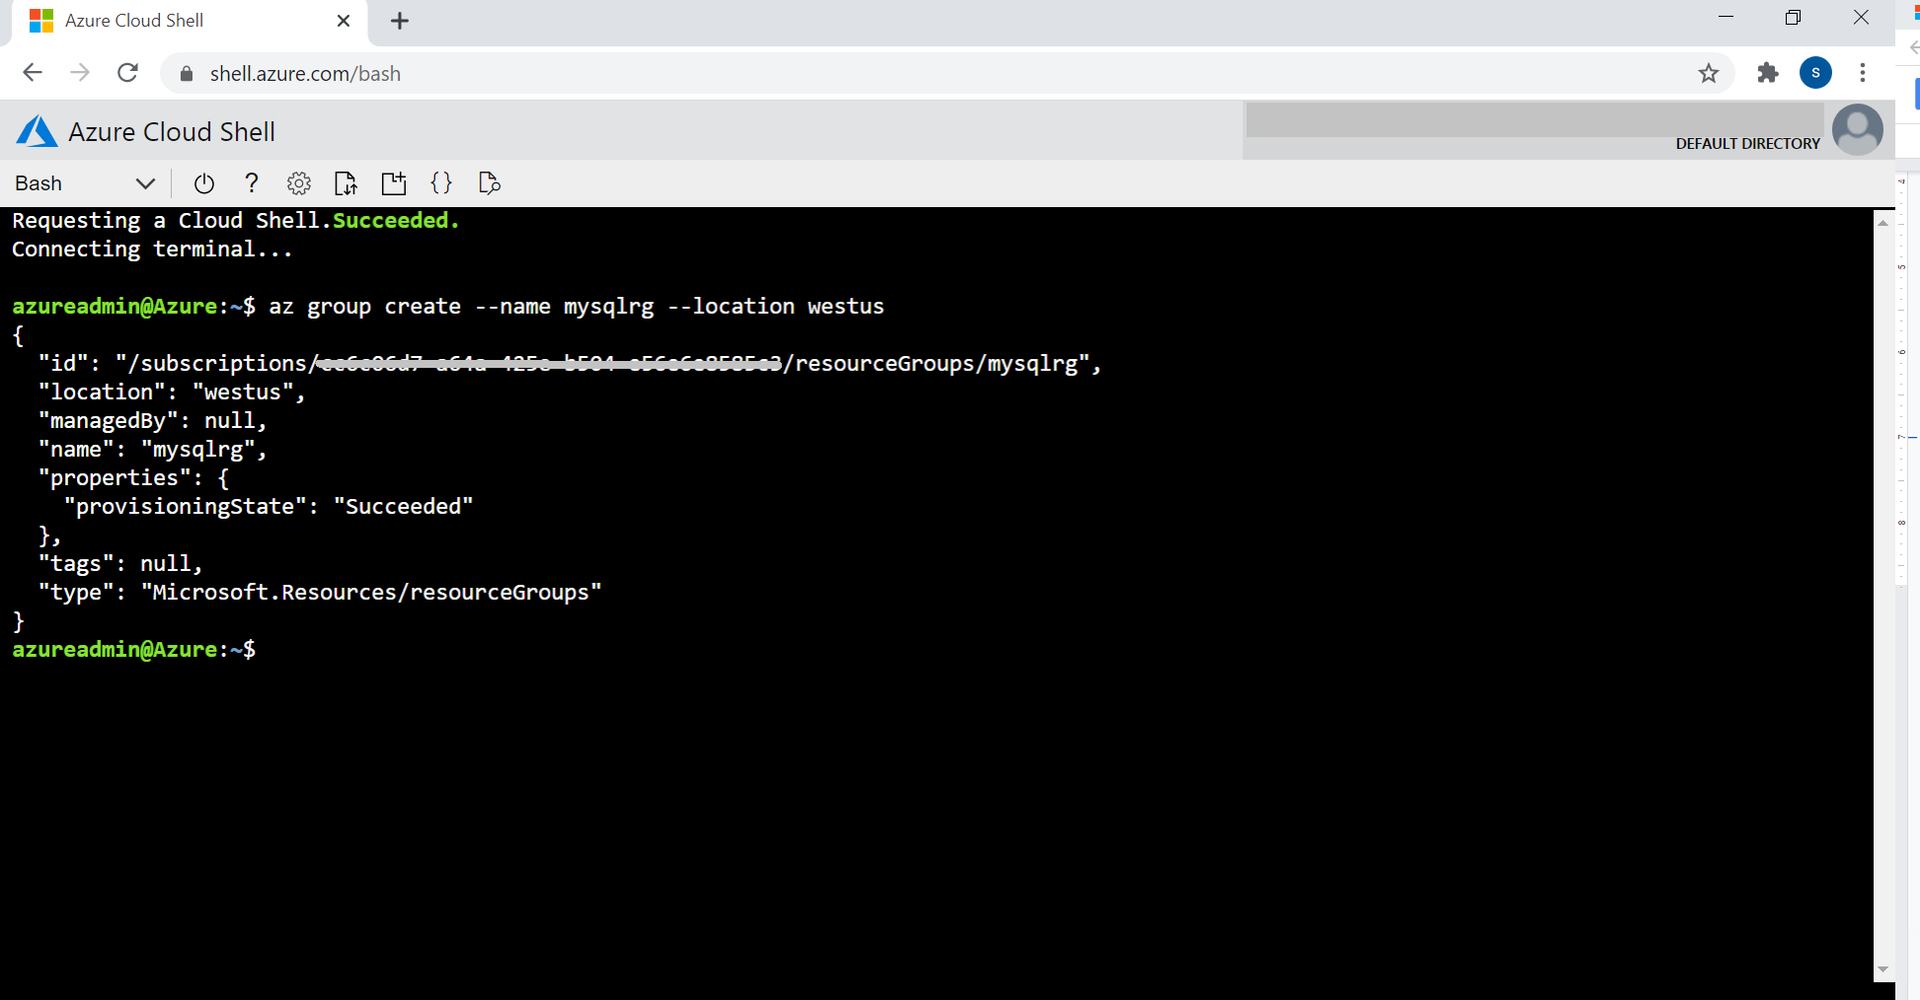Click the Default Directory account avatar
The image size is (1920, 1000).
tap(1857, 130)
